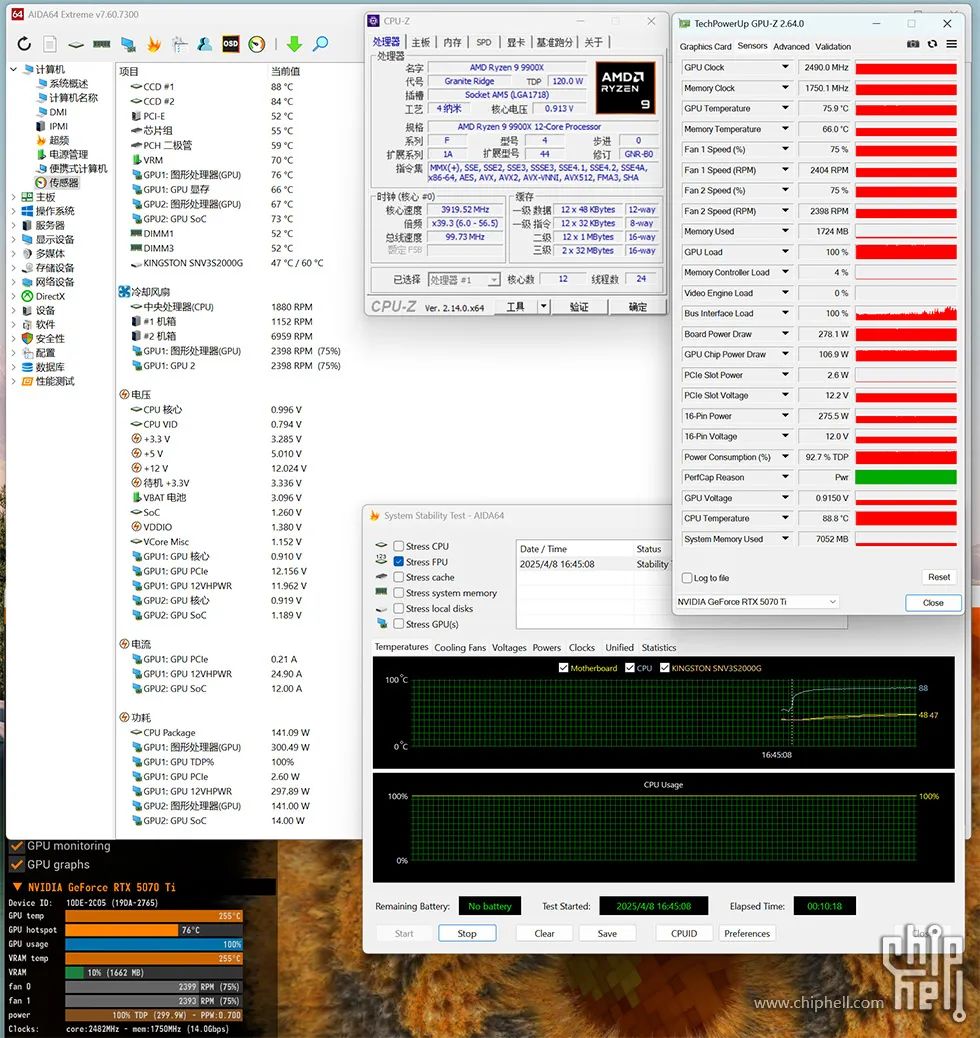
Task: Click the 冷却风扇 section fan icon
Action: click(124, 292)
